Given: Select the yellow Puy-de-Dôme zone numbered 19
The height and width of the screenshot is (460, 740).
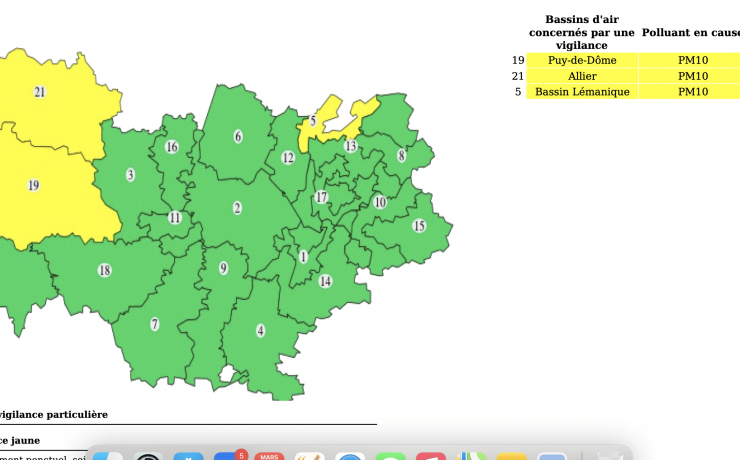Looking at the screenshot, I should point(33,185).
